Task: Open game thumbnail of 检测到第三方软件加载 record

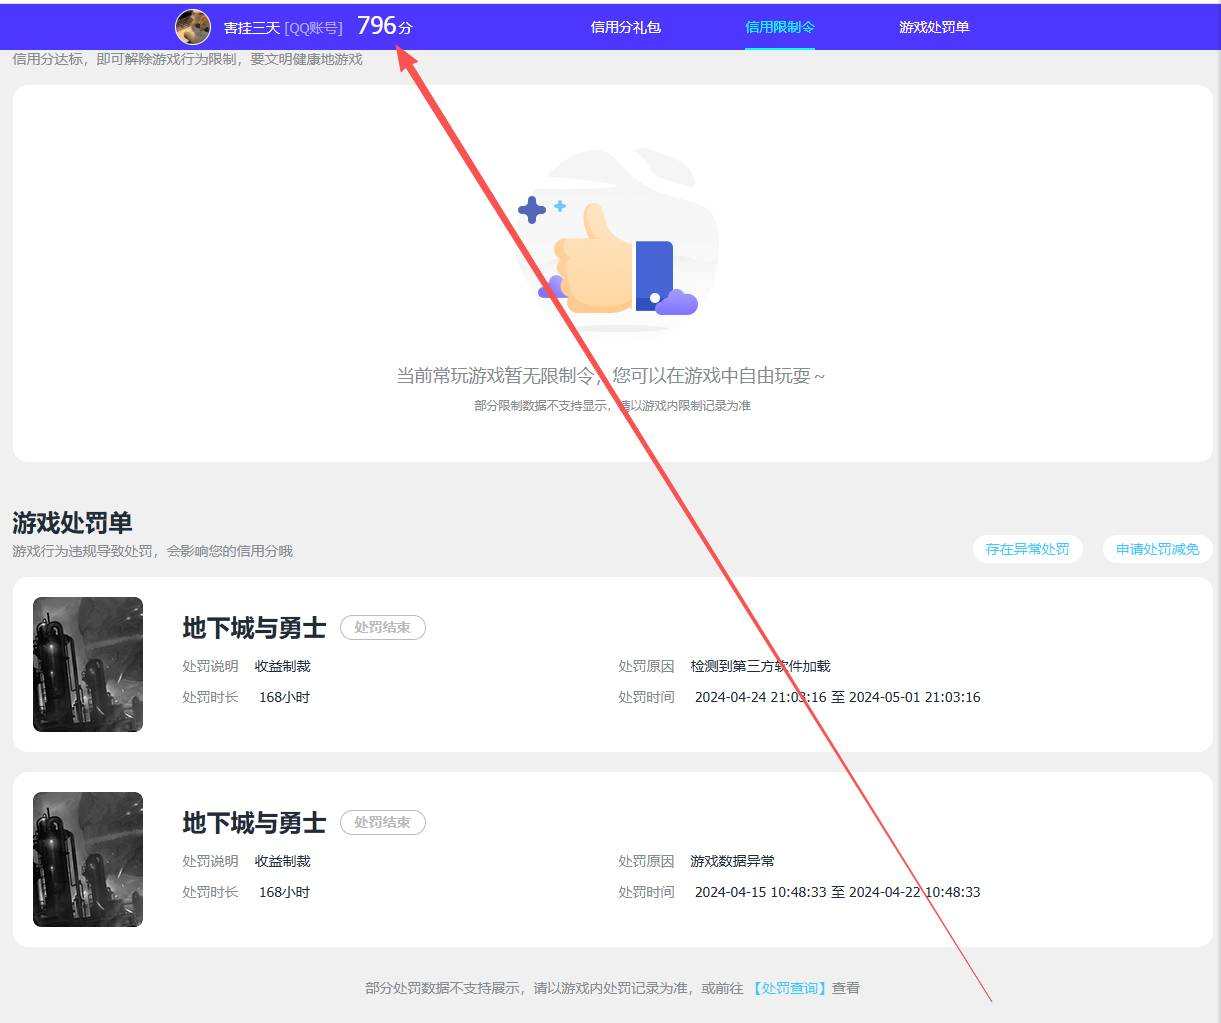Action: (88, 664)
